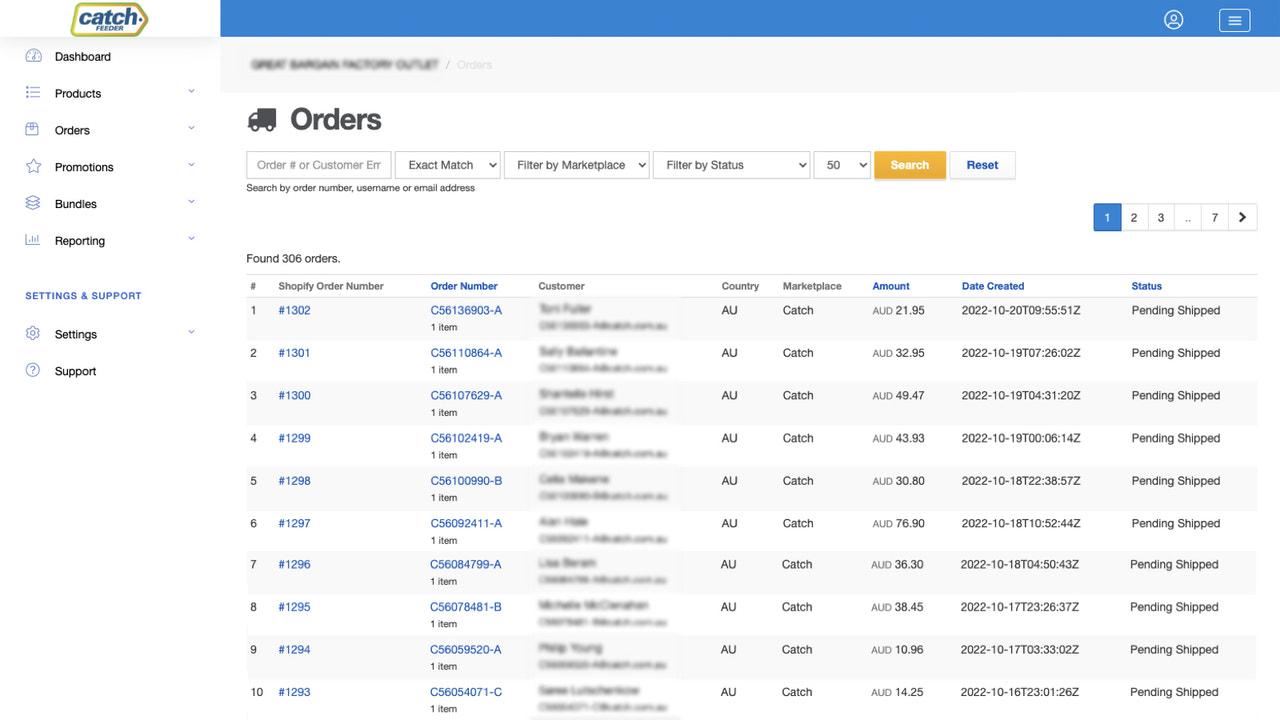Expand the Exact Match options

tap(447, 164)
